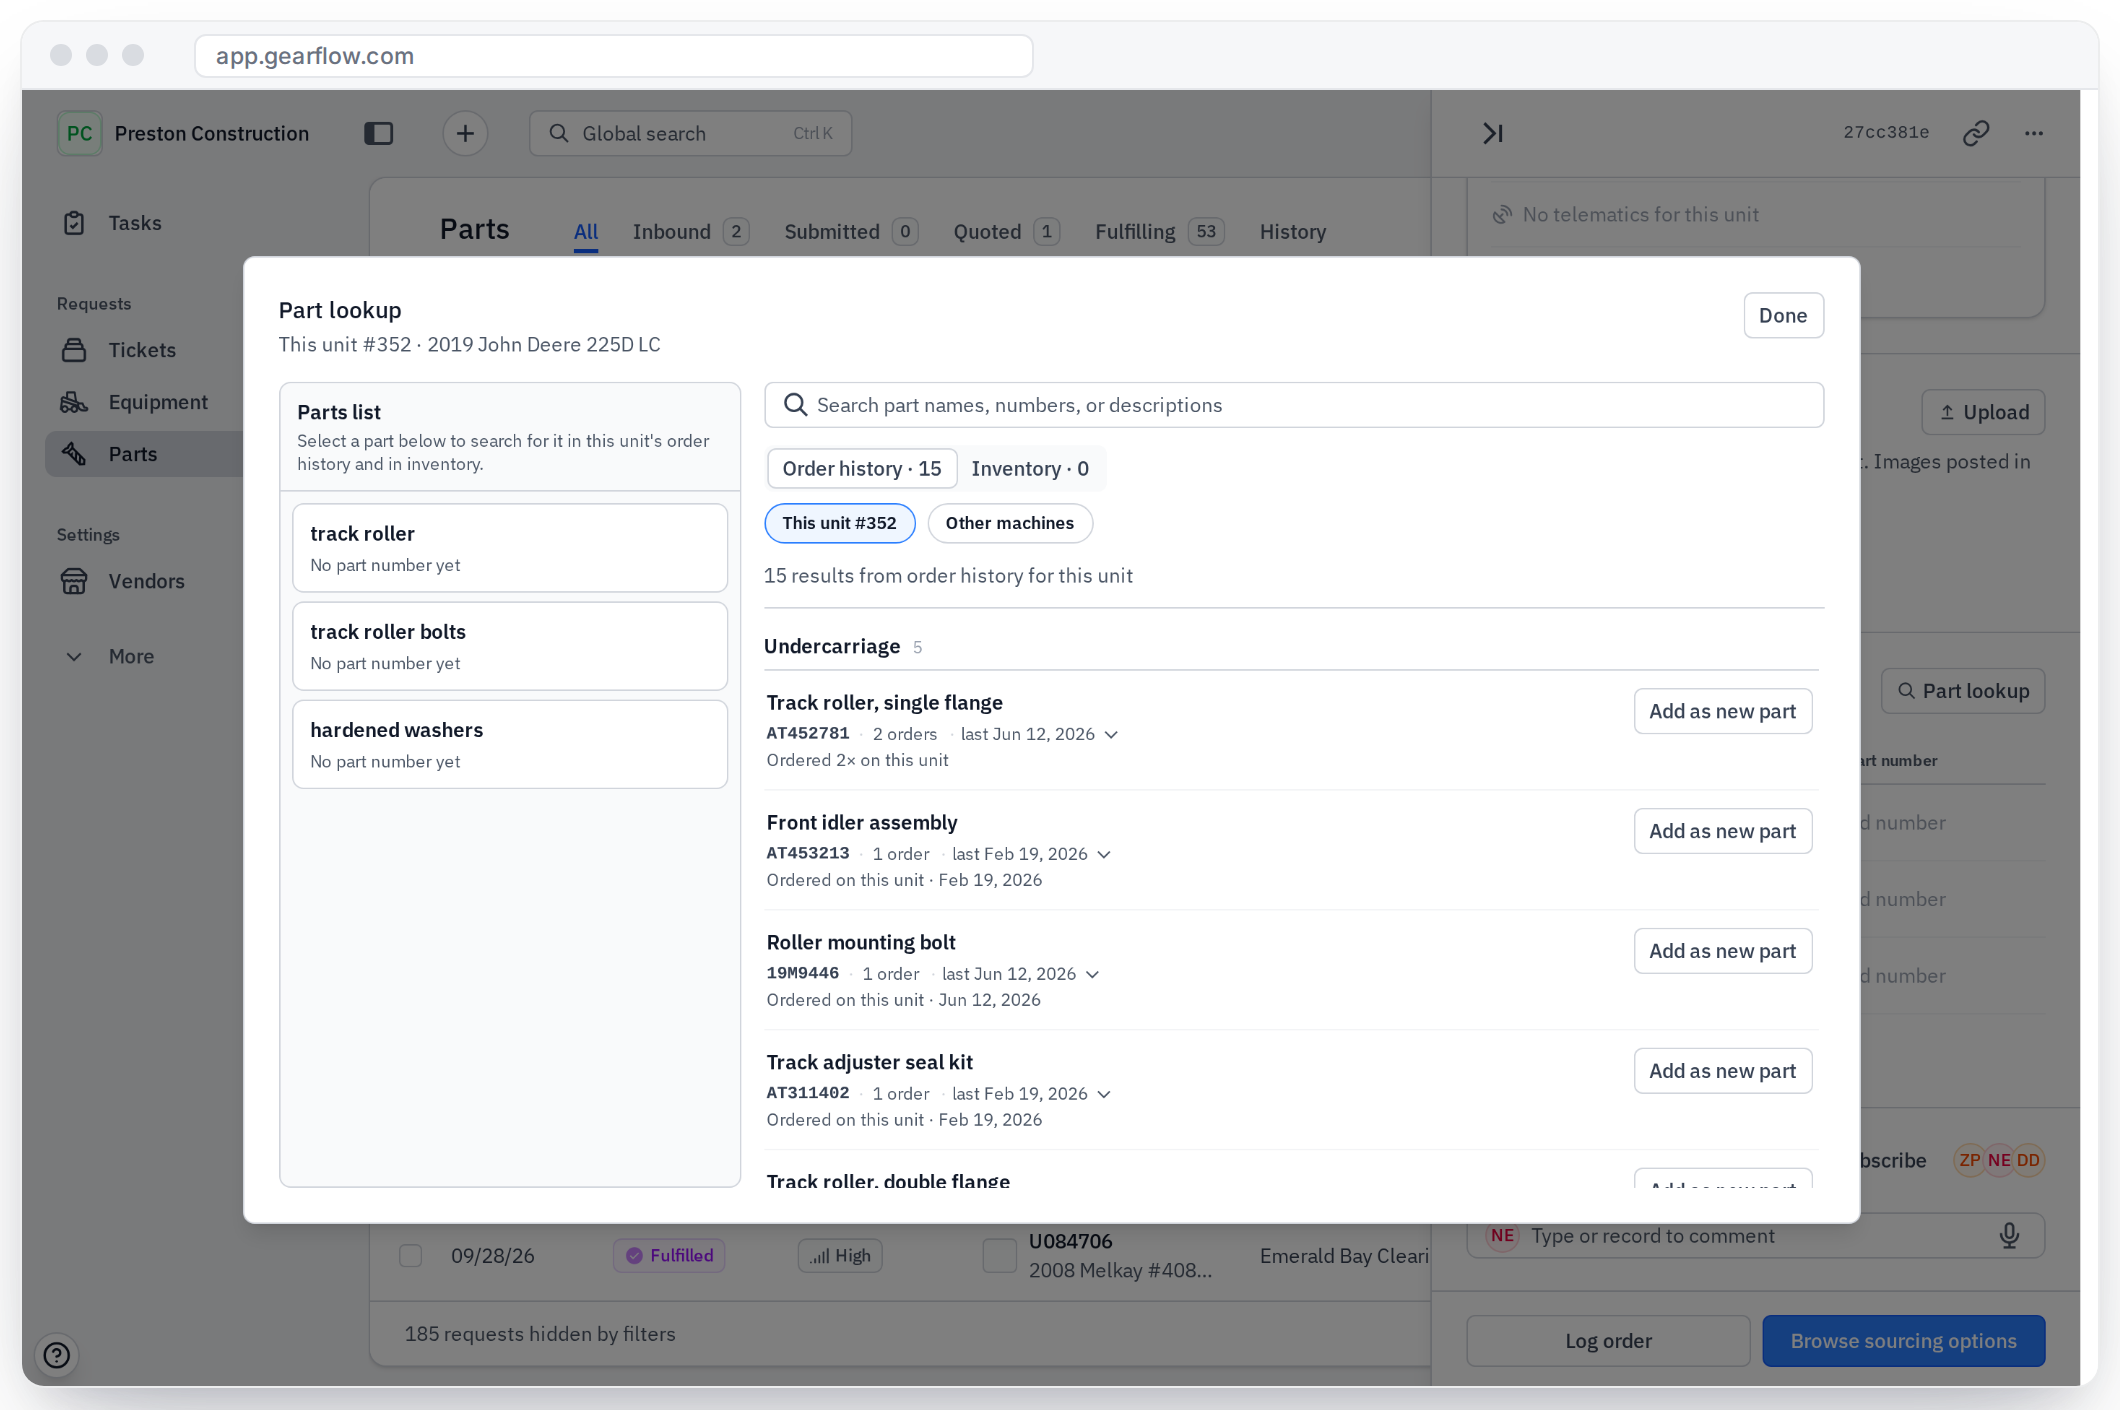Copy link using chain icon
Viewport: 2120px width, 1410px height.
coord(1976,133)
